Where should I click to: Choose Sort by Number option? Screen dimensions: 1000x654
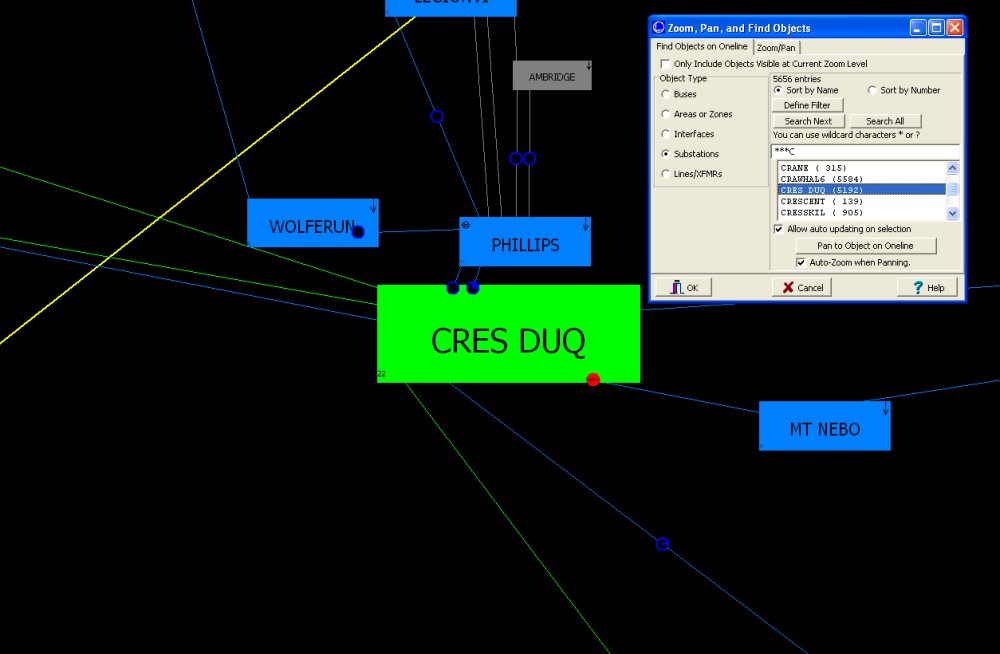pyautogui.click(x=872, y=90)
